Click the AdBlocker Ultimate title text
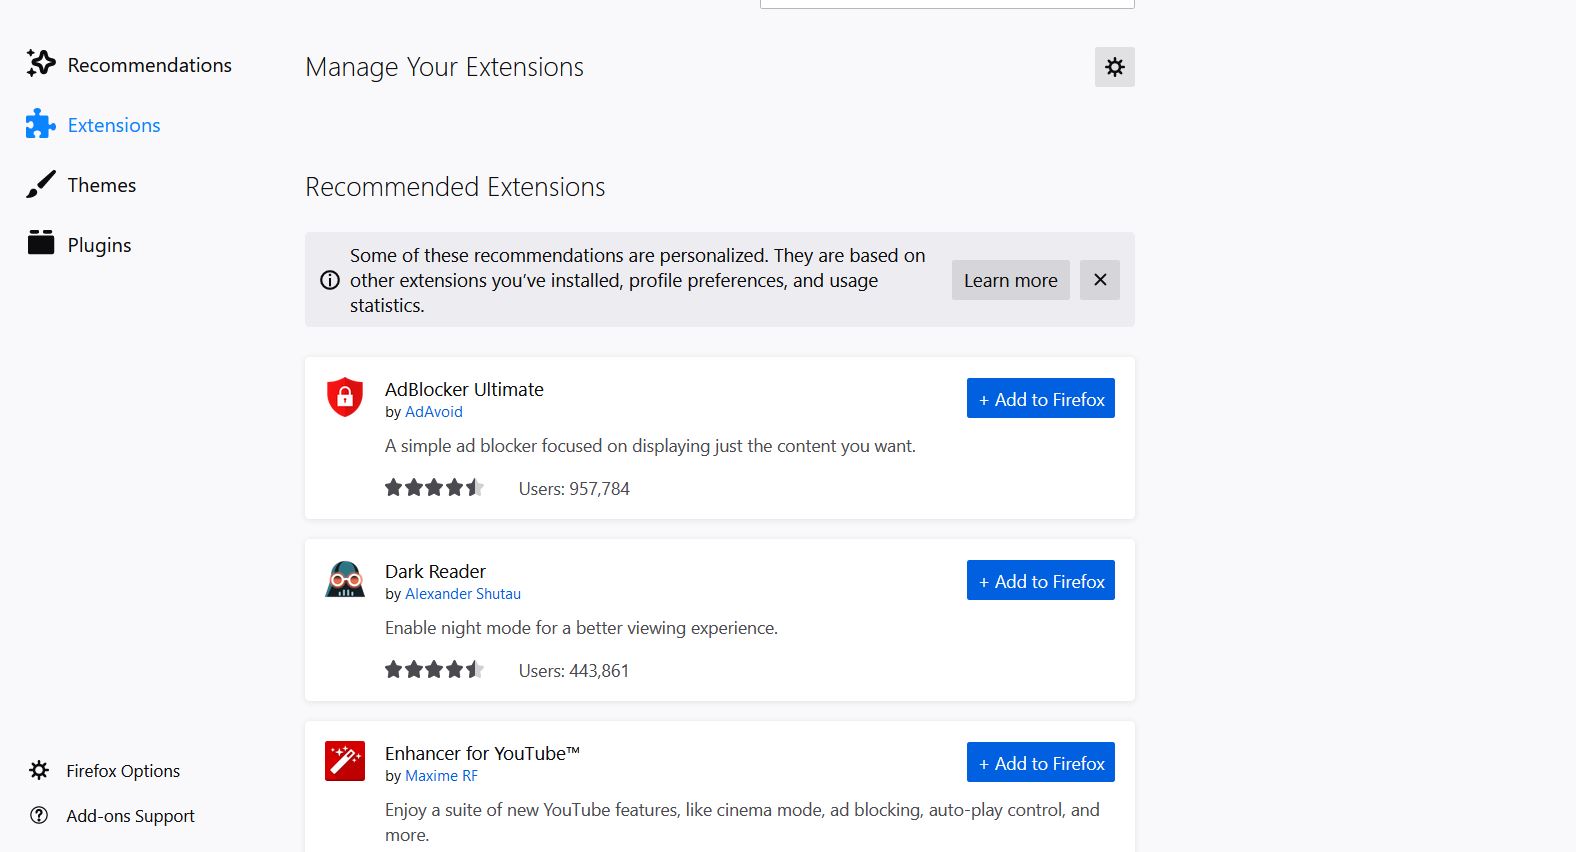Image resolution: width=1576 pixels, height=852 pixels. click(464, 390)
